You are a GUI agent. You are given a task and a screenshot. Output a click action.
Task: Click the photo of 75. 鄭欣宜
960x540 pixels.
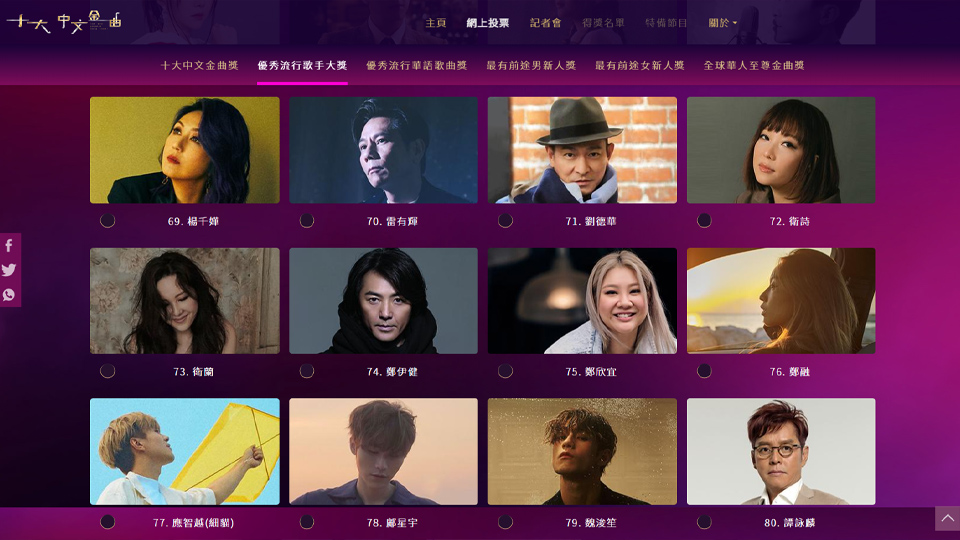pos(582,301)
